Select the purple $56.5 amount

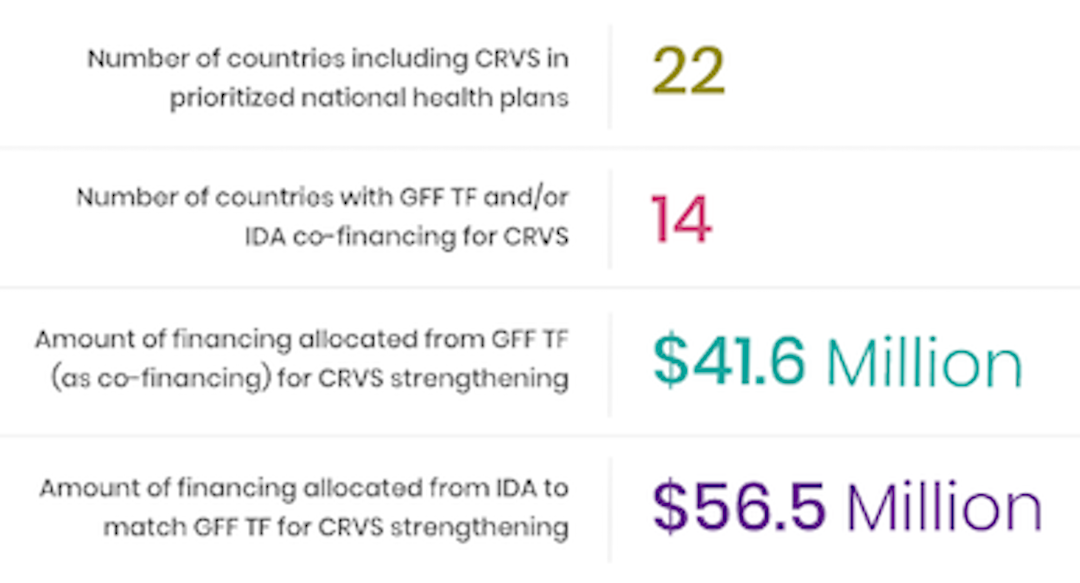pos(739,507)
